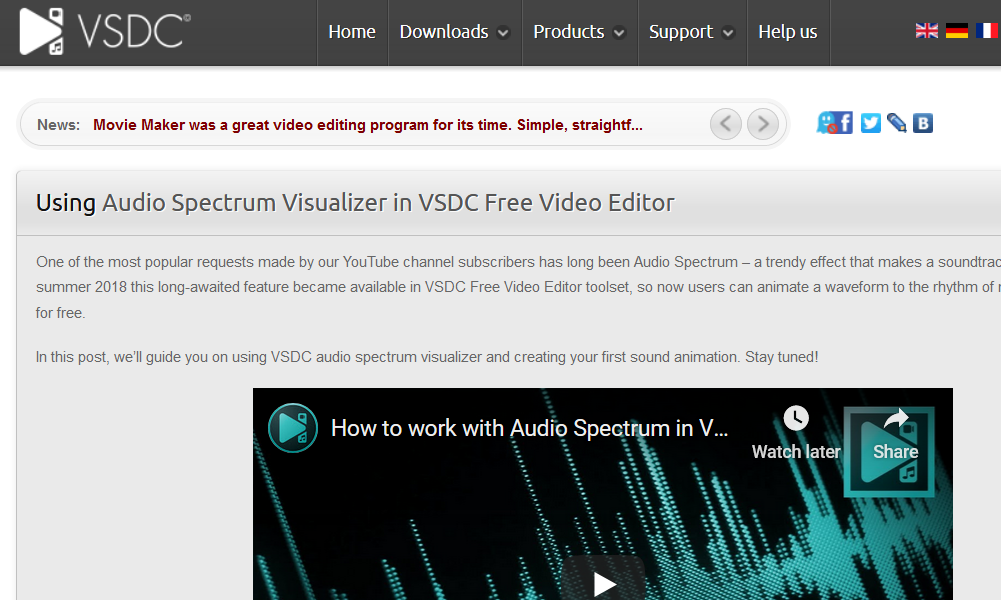Screen dimensions: 1001x600
Task: Switch language with the UK flag
Action: point(927,31)
